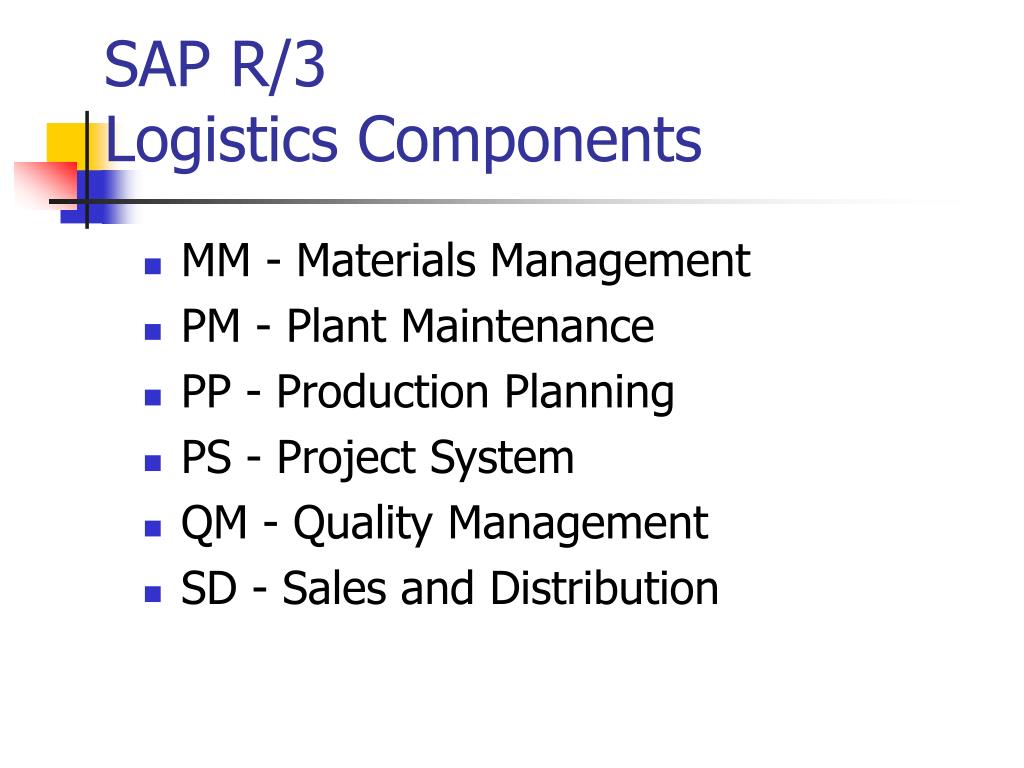Click the 'Logistics Components' heading text
This screenshot has width=1024, height=768.
tap(403, 142)
